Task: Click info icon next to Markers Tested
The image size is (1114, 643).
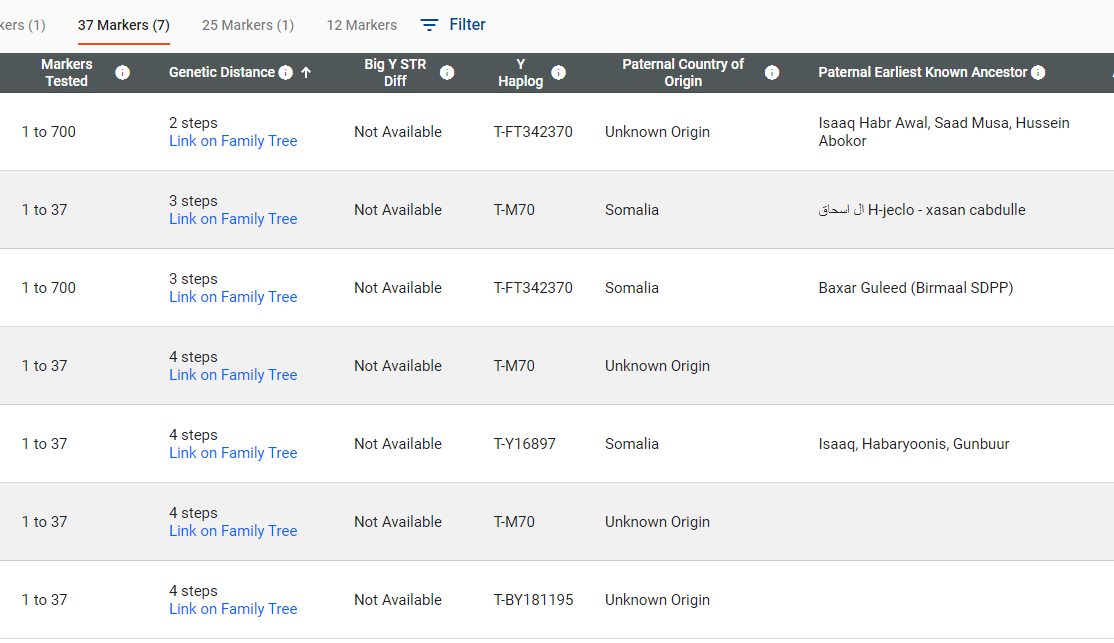Action: click(122, 72)
